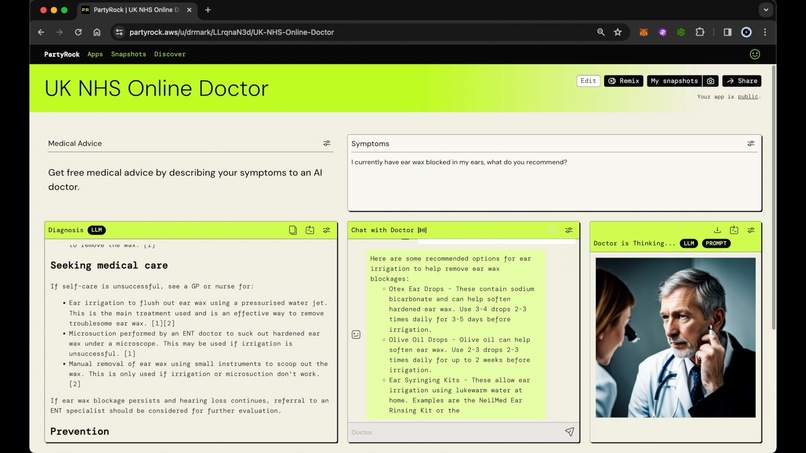Go to browser home page
This screenshot has width=806, height=453.
[x=97, y=32]
